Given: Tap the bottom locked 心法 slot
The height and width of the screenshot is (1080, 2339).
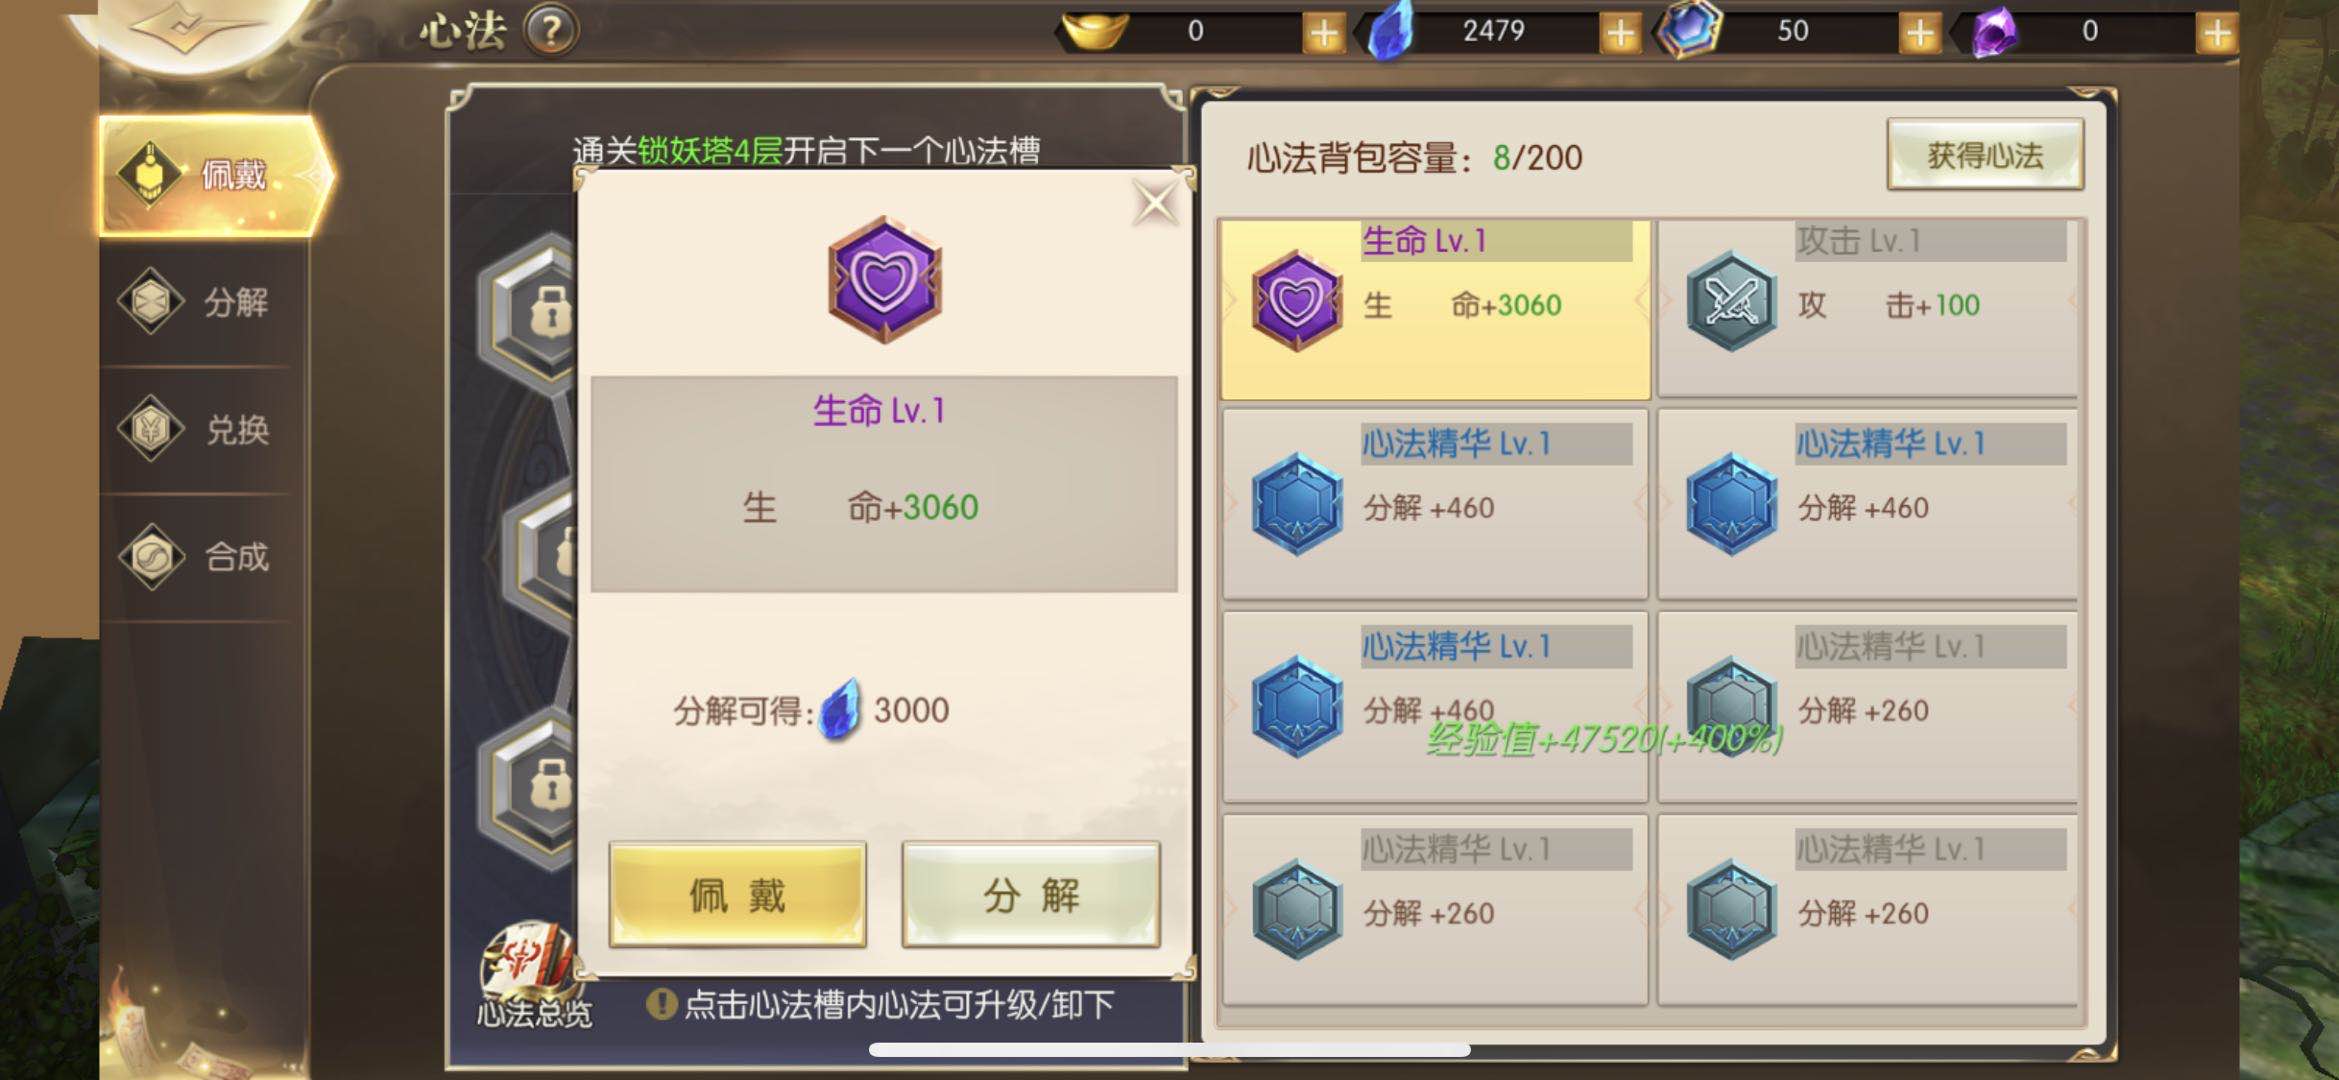Looking at the screenshot, I should [x=528, y=785].
